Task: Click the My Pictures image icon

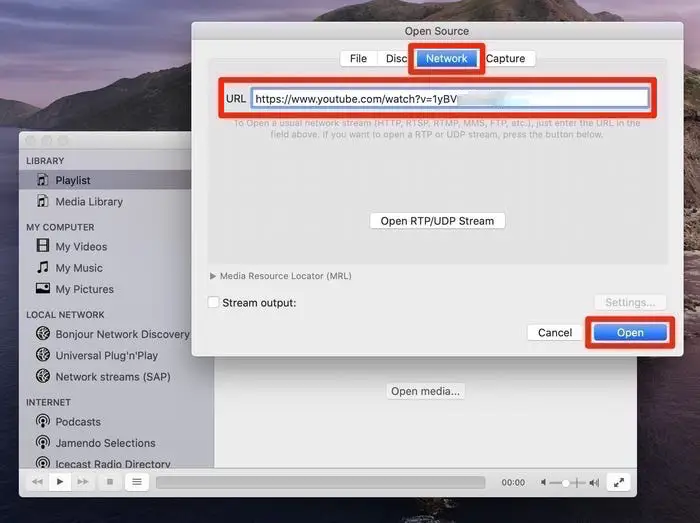Action: pyautogui.click(x=43, y=288)
